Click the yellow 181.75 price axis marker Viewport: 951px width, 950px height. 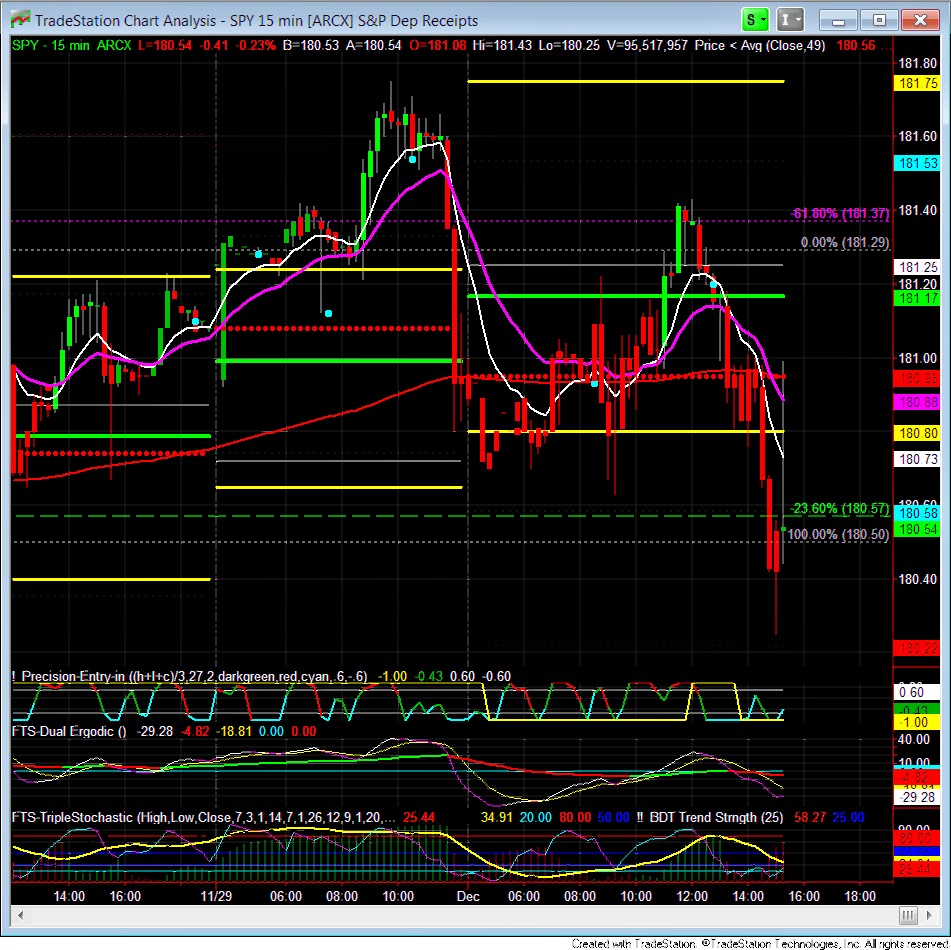tap(917, 83)
